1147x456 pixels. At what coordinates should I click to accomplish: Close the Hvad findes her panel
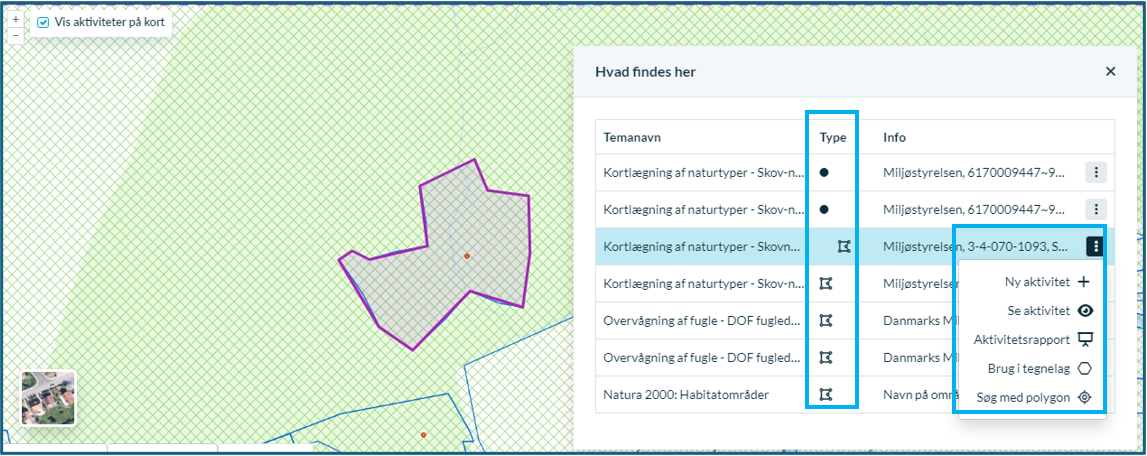1110,71
